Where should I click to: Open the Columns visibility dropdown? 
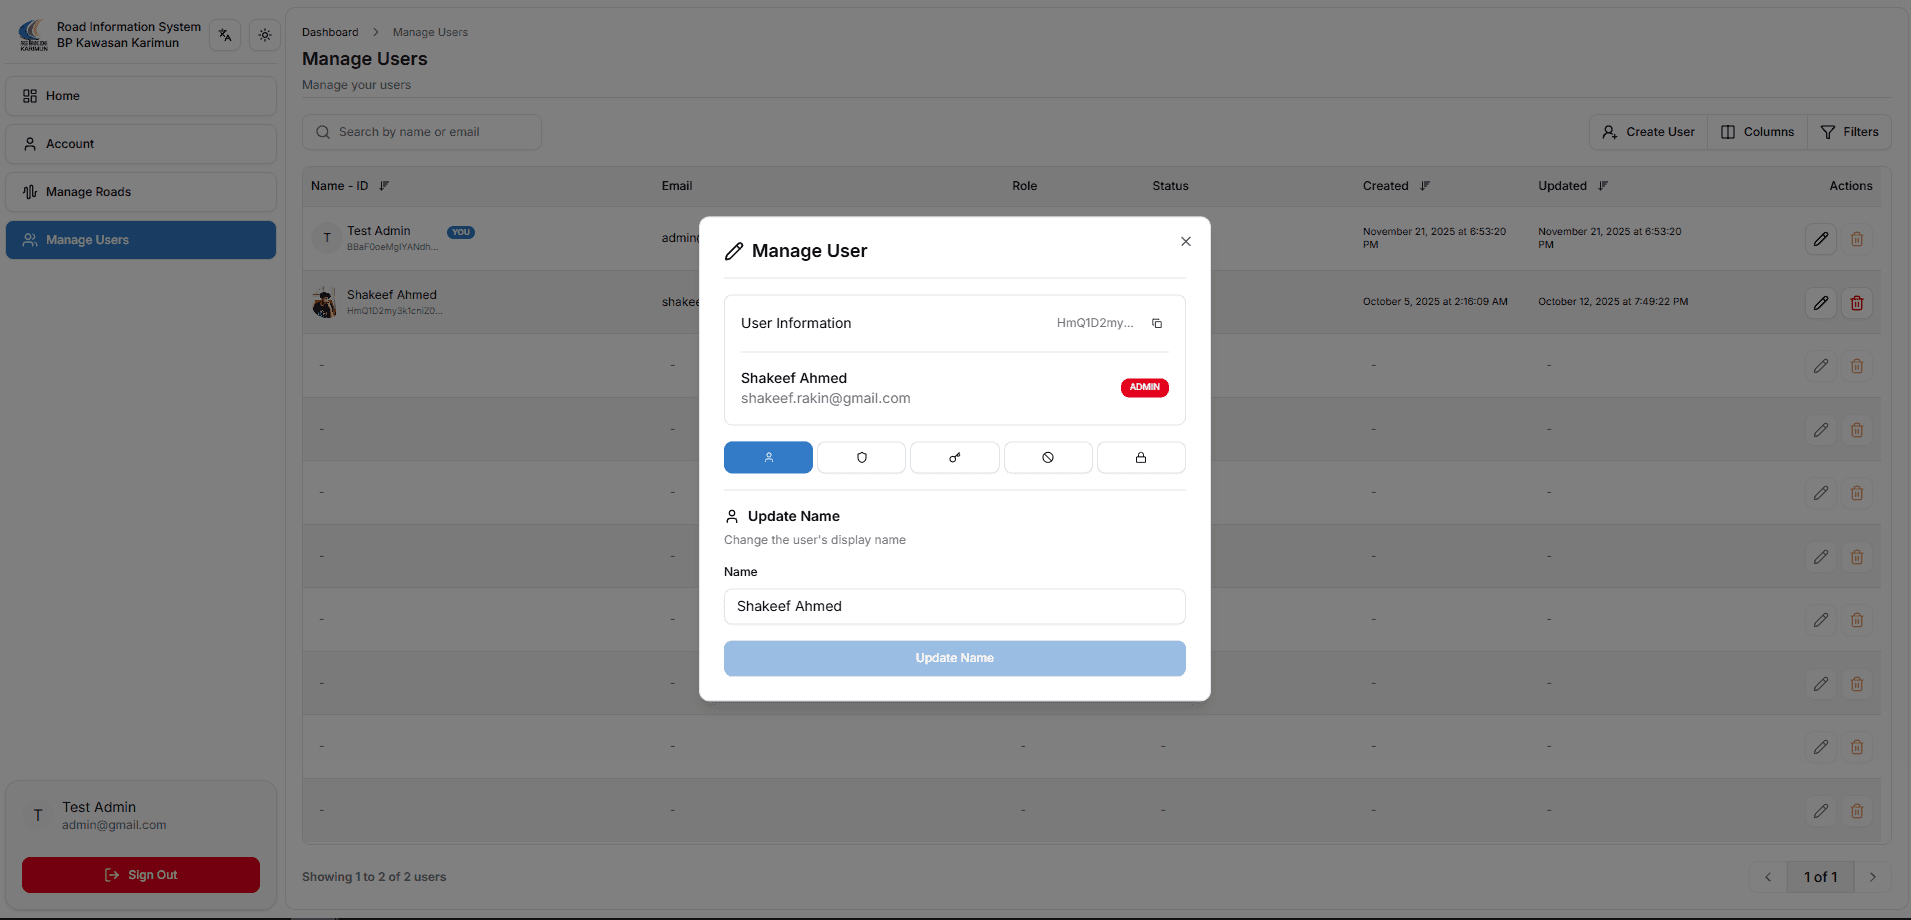pos(1757,131)
